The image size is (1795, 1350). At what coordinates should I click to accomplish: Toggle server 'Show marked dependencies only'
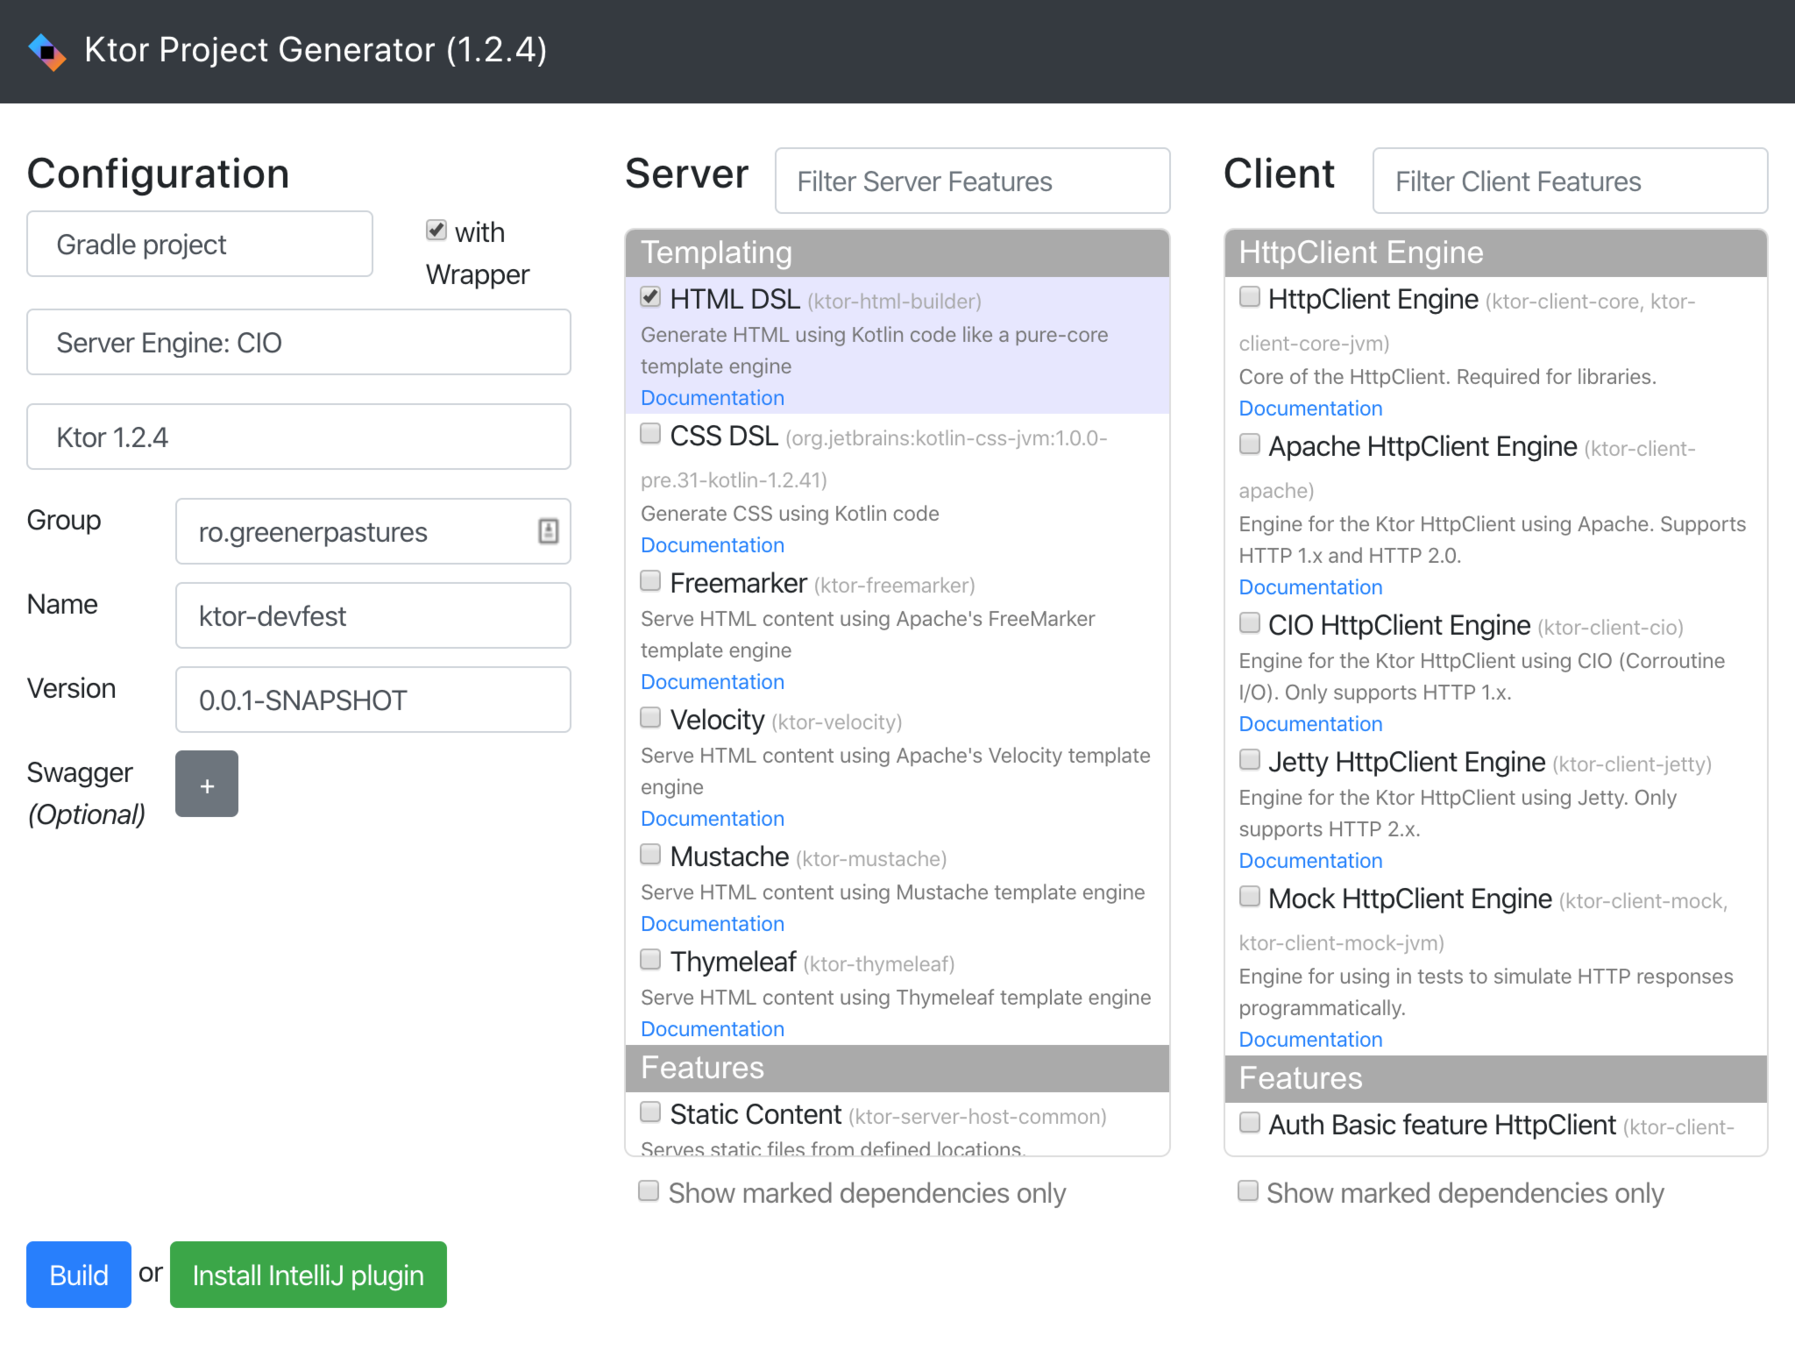pyautogui.click(x=649, y=1191)
